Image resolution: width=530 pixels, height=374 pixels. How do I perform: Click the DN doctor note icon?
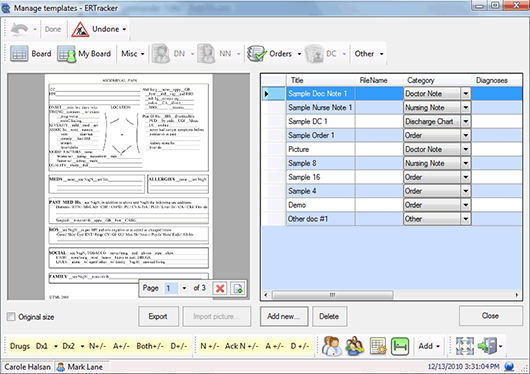coord(161,54)
